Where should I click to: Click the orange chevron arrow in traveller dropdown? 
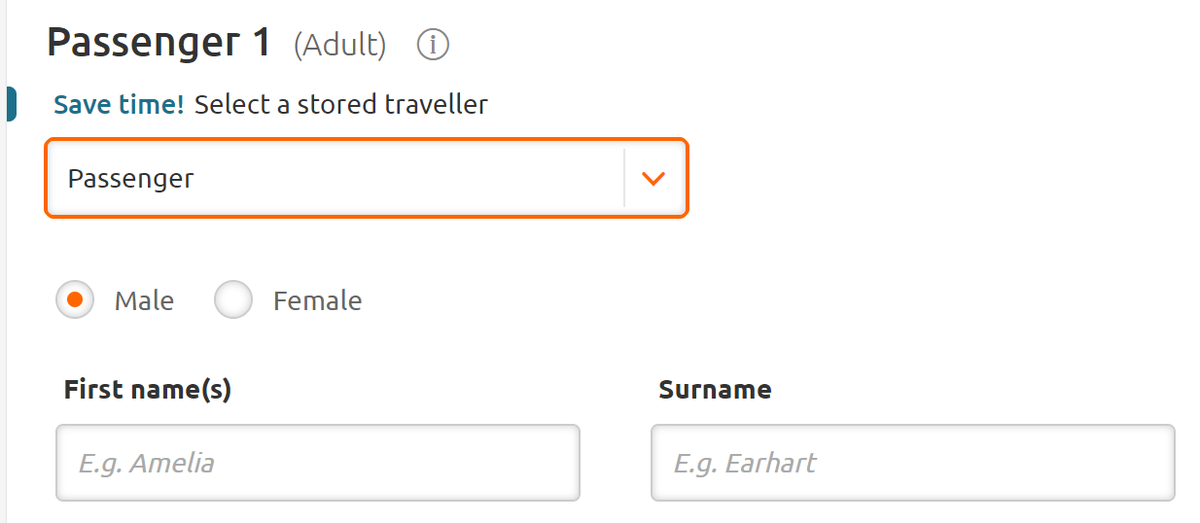(653, 179)
